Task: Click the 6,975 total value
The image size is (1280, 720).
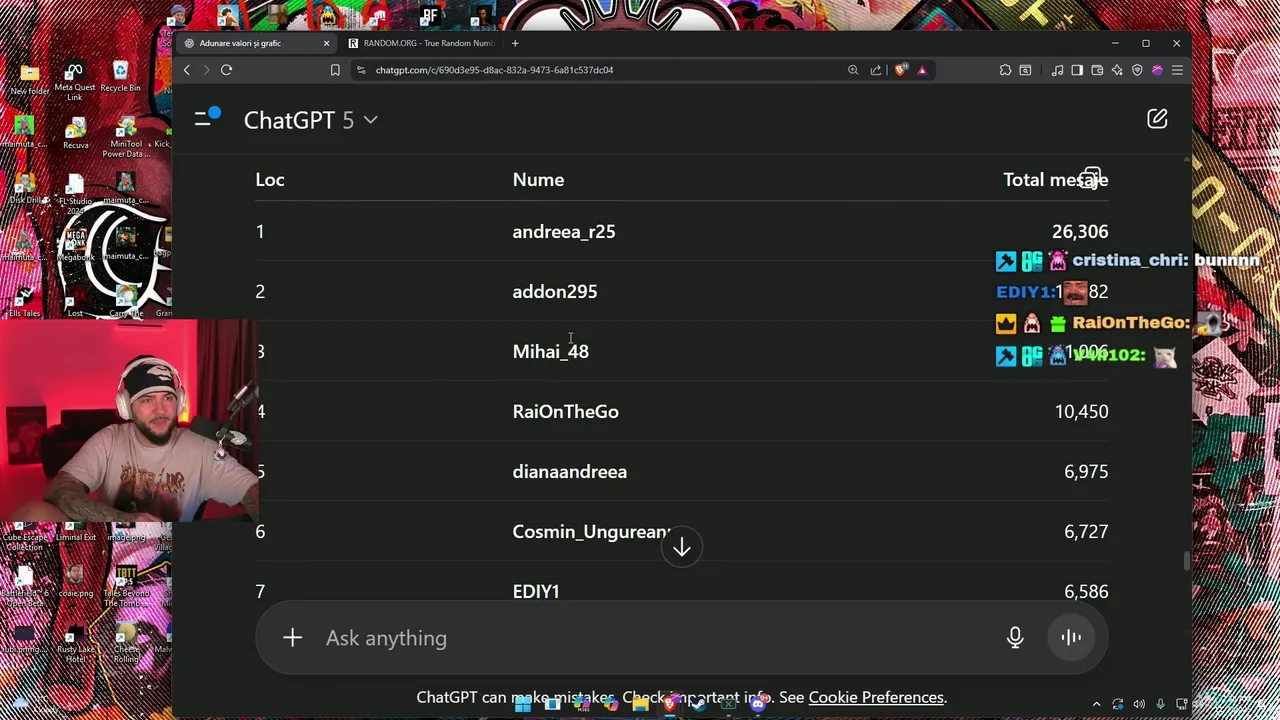Action: point(1086,472)
